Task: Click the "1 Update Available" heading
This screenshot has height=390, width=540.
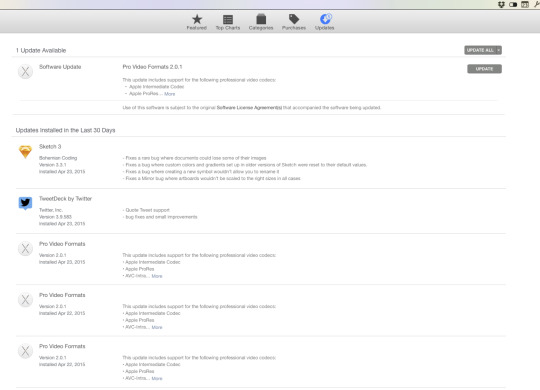Action: 41,50
